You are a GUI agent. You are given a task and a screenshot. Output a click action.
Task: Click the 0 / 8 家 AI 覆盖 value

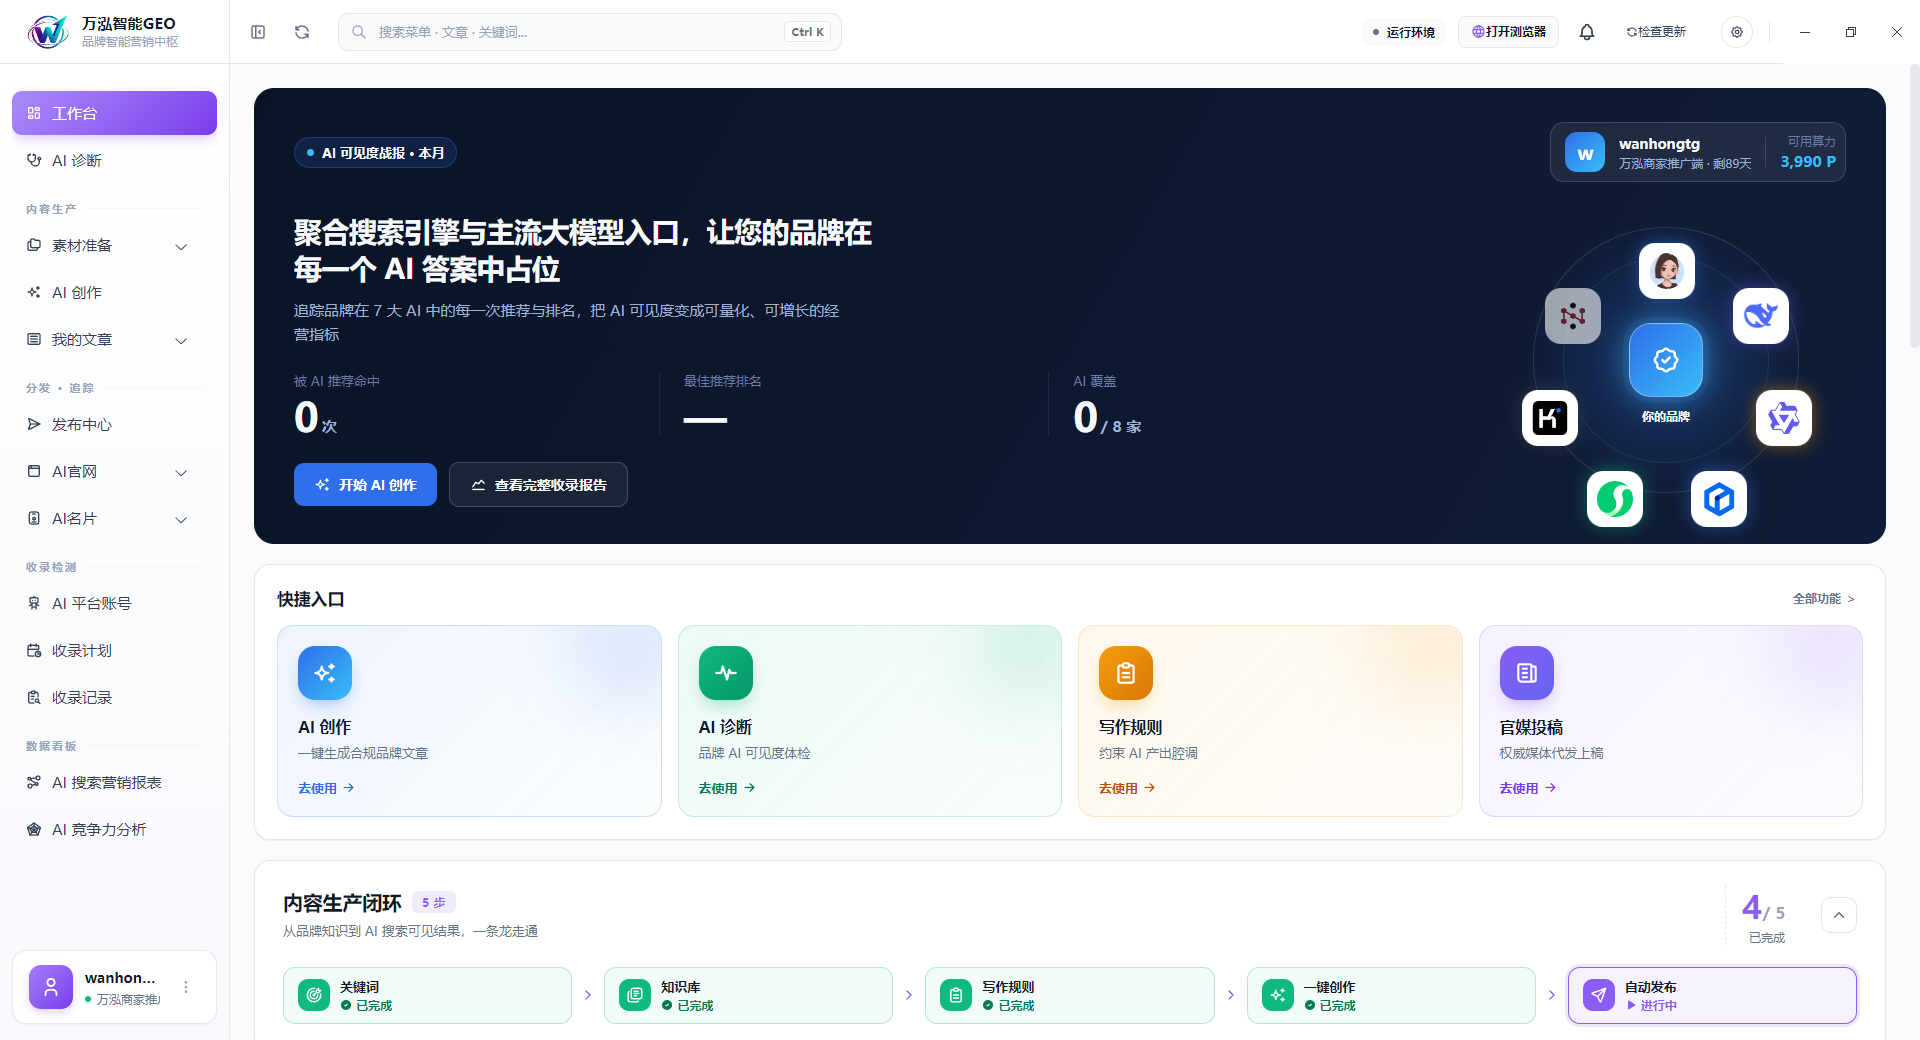[1107, 417]
